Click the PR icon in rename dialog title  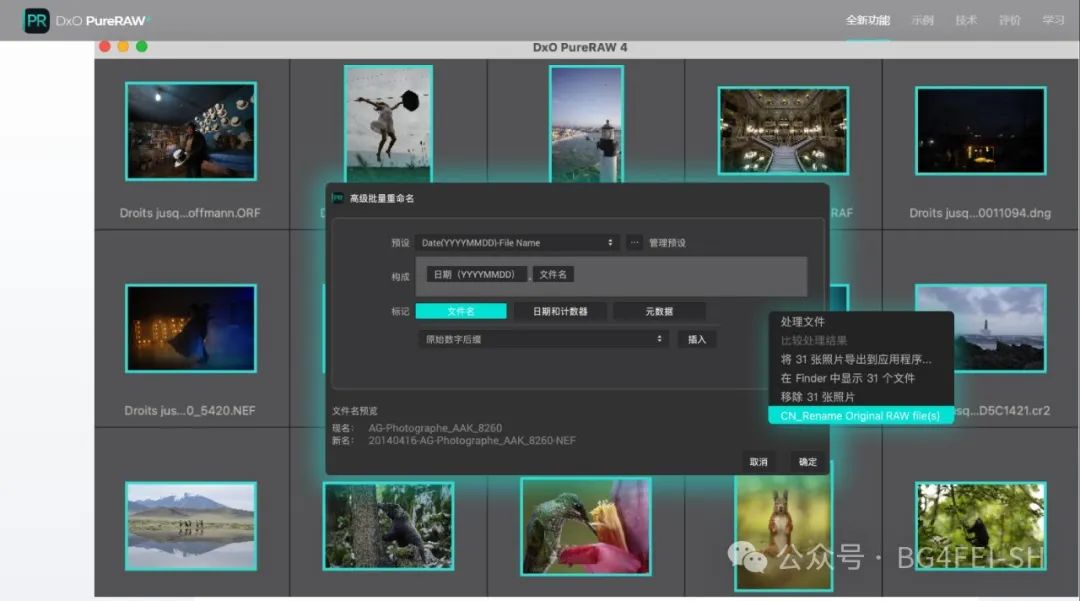point(338,198)
